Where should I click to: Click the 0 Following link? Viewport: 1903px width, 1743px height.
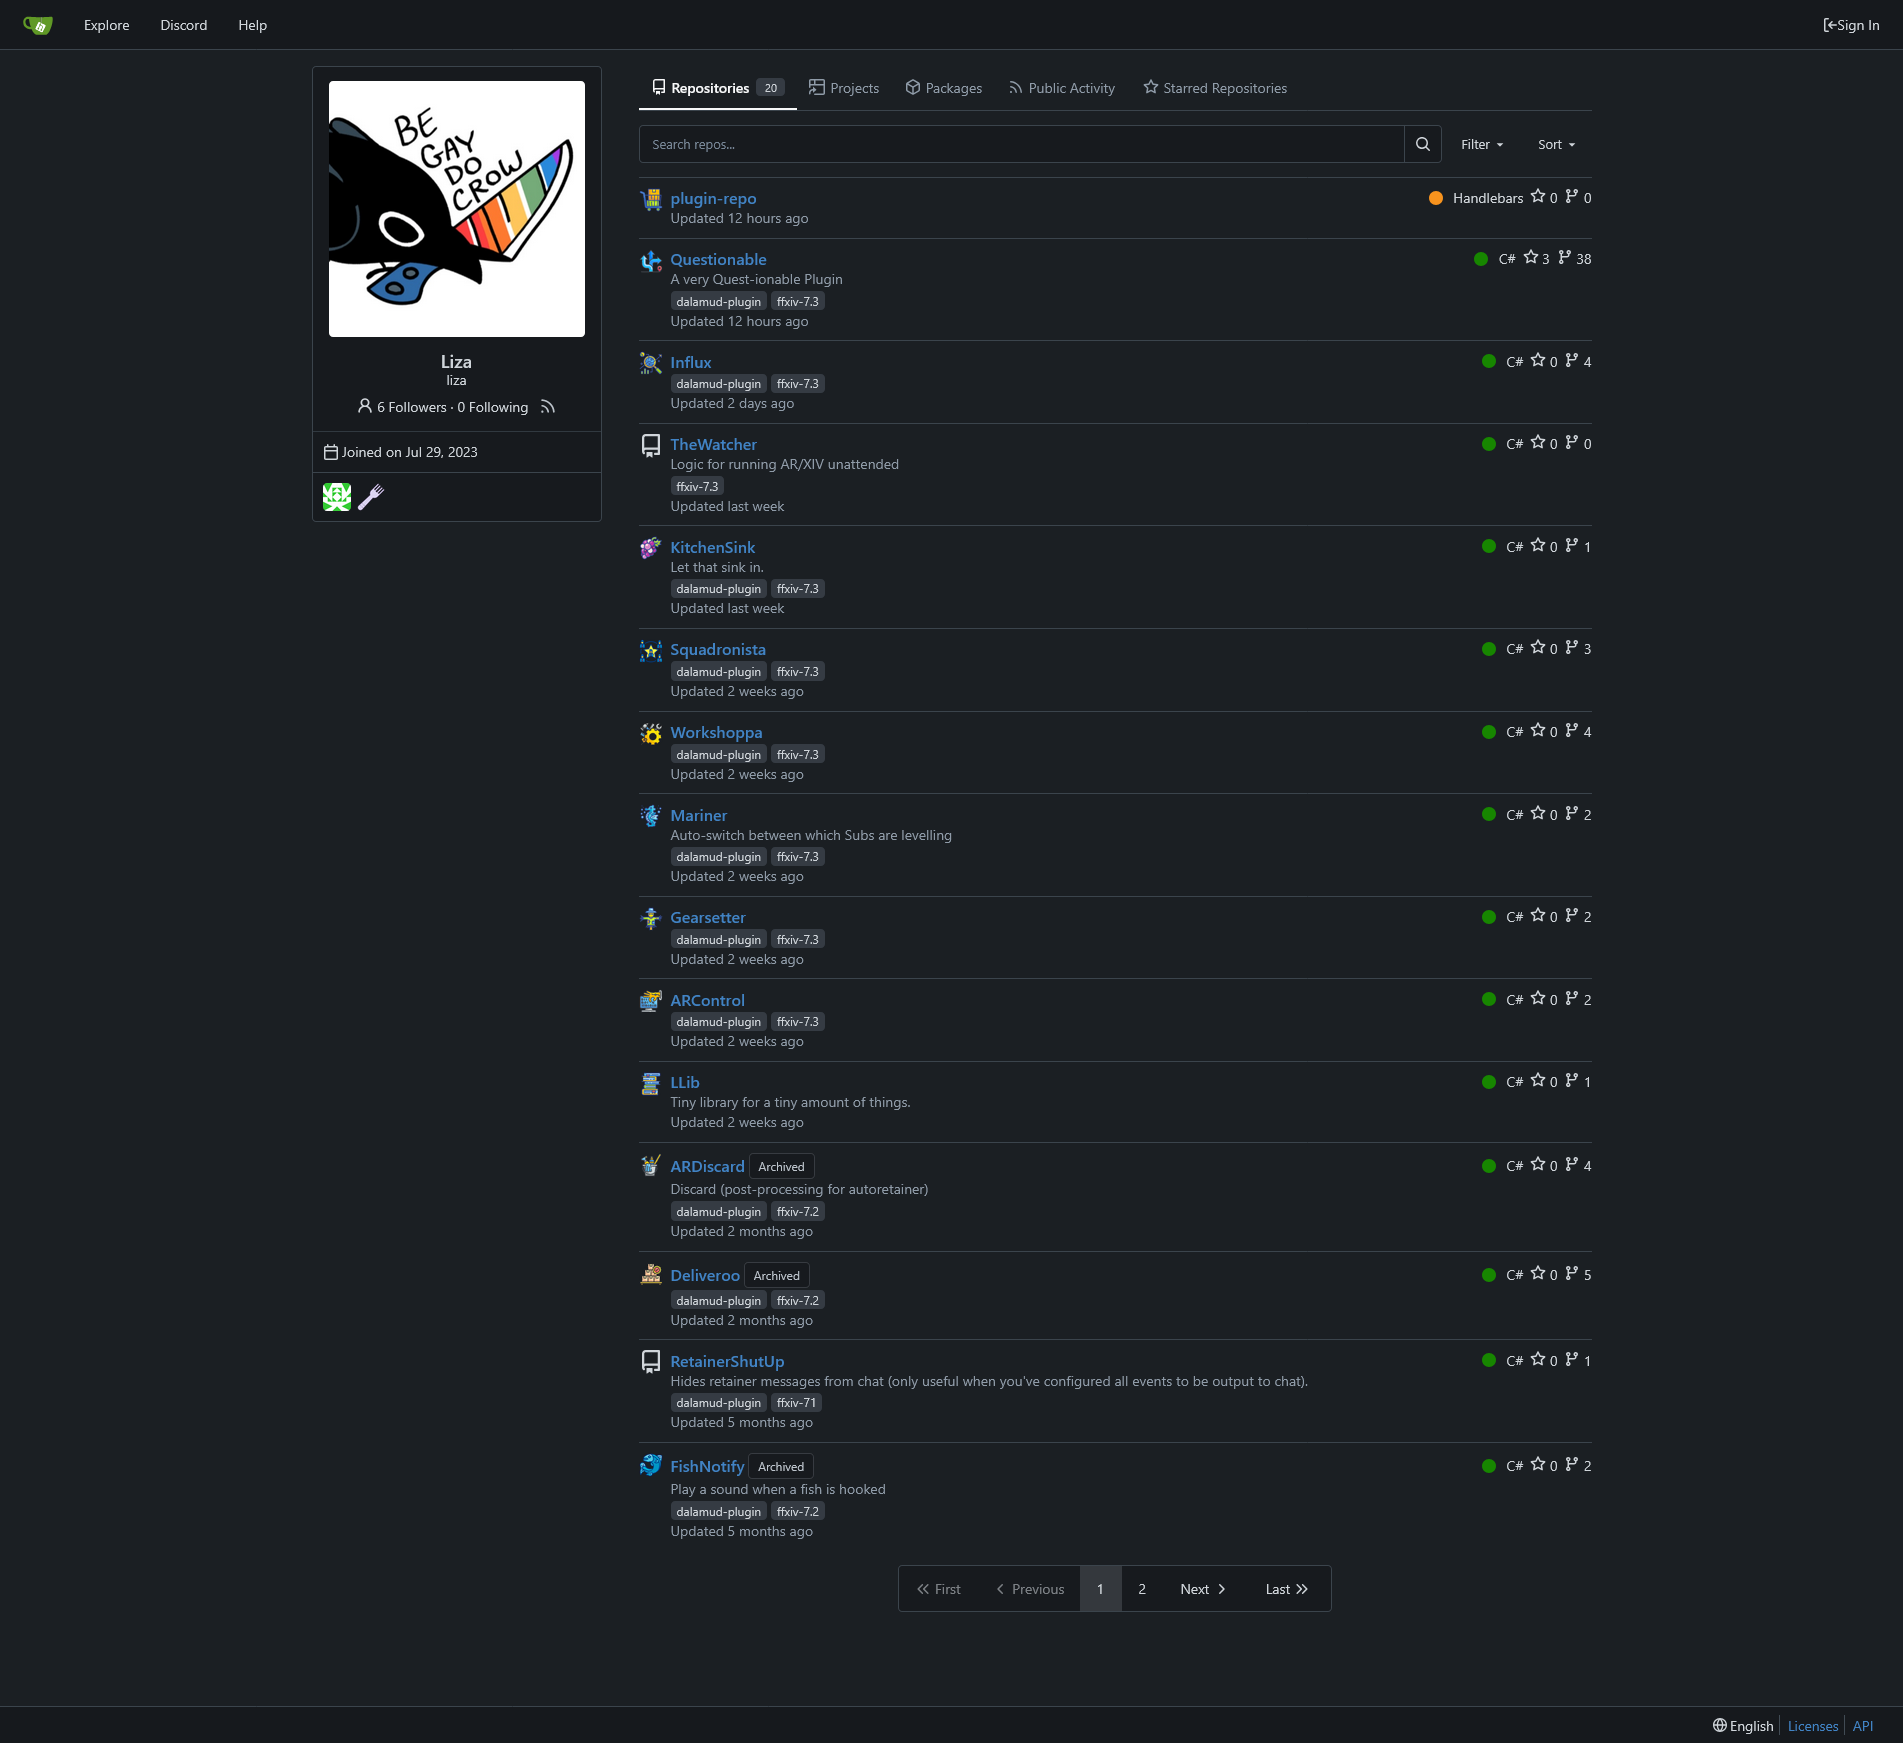click(x=493, y=407)
